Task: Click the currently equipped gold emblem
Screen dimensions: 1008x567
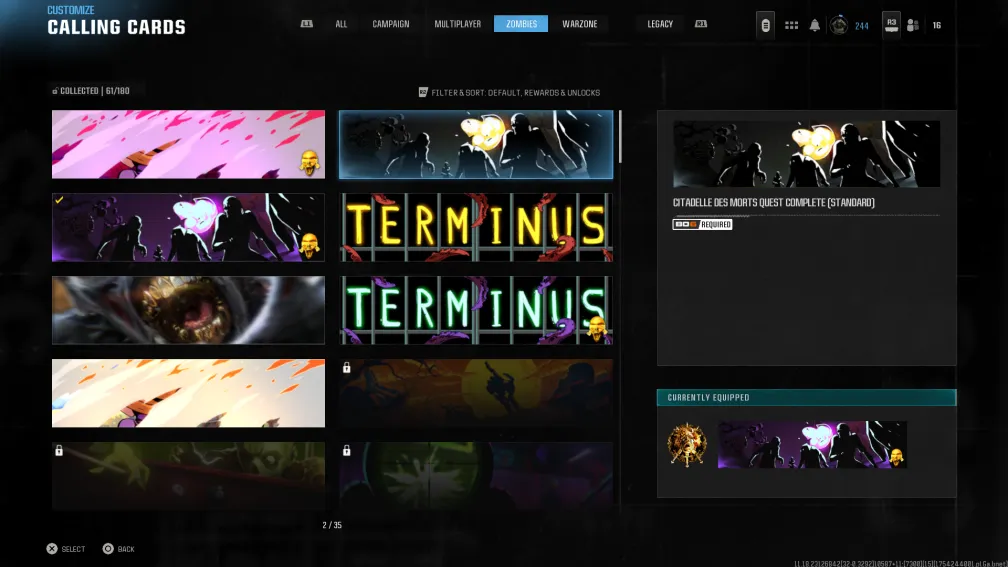Action: [x=687, y=444]
